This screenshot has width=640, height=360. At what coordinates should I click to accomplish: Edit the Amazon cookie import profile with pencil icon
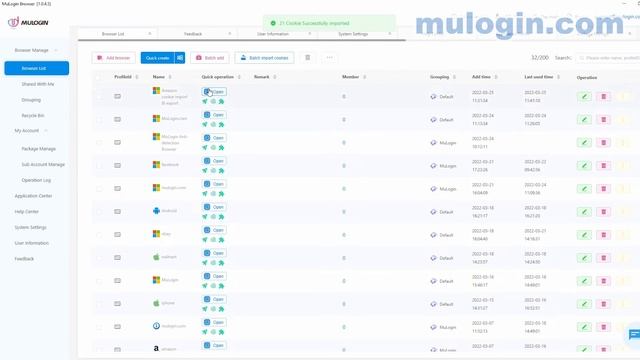[584, 97]
